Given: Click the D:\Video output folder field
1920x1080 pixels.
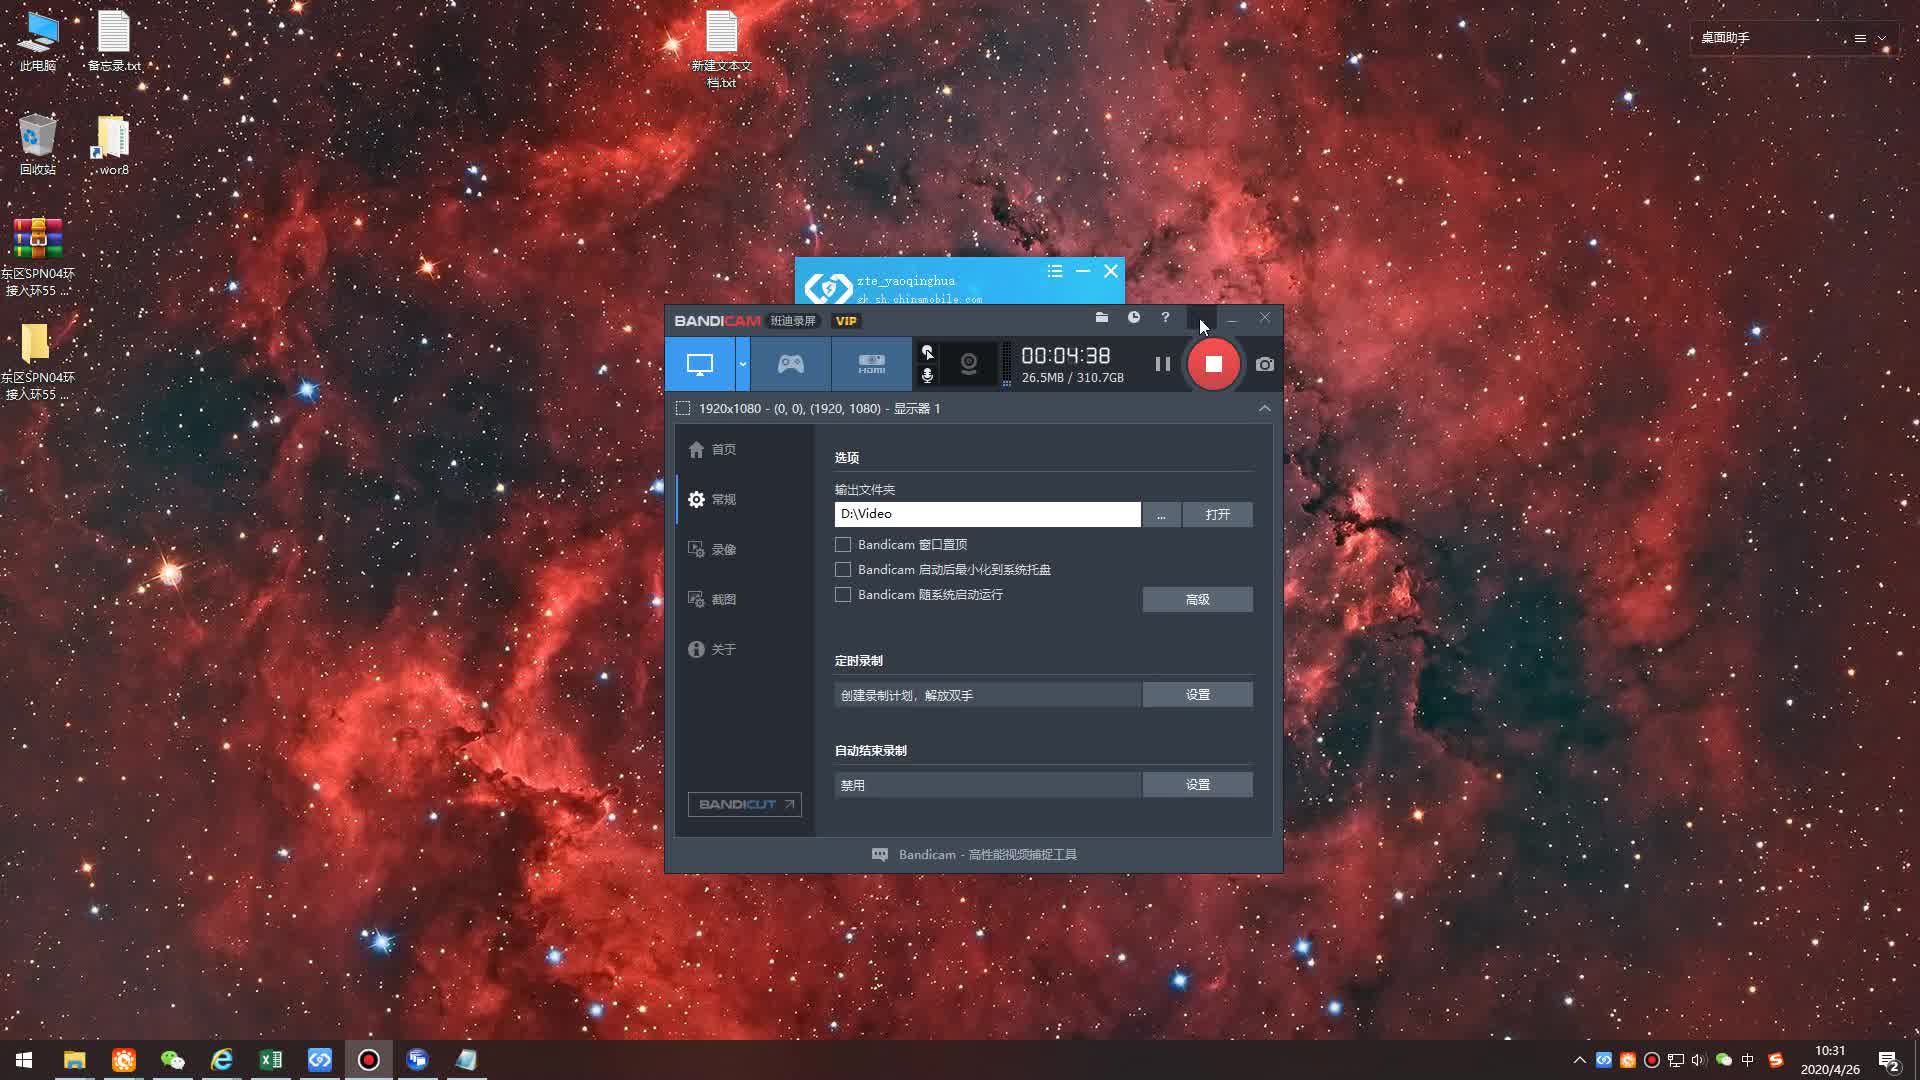Looking at the screenshot, I should (986, 514).
